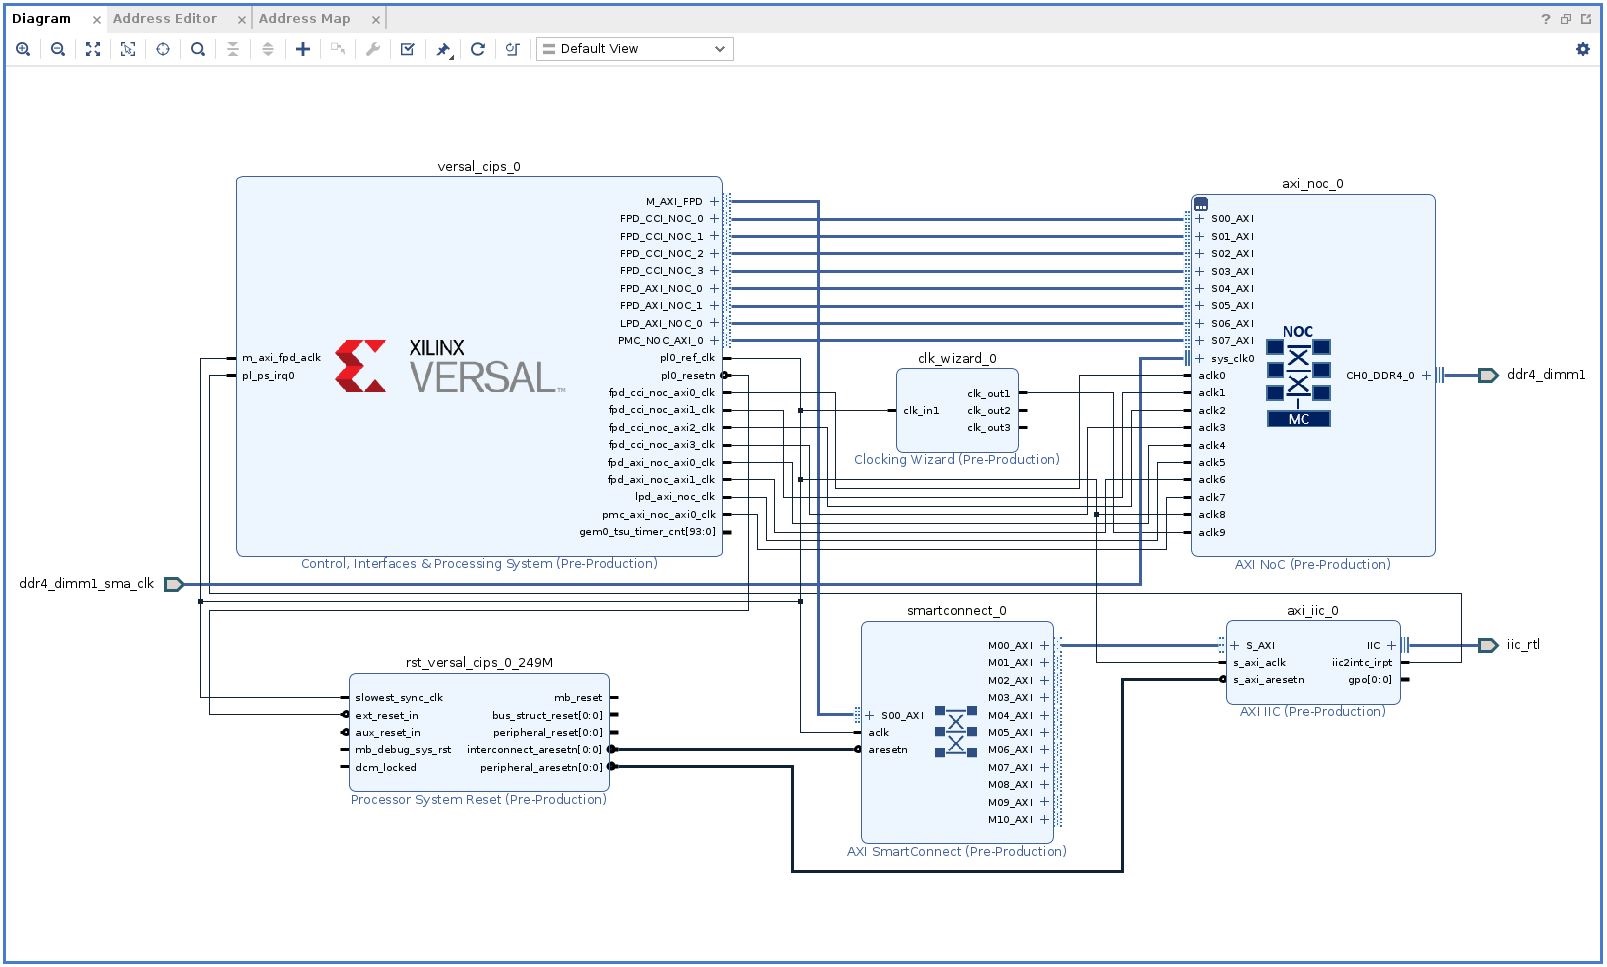Screen dimensions: 1607x967
Task: Click the aresetn pin on smartconnect_0
Action: [888, 750]
